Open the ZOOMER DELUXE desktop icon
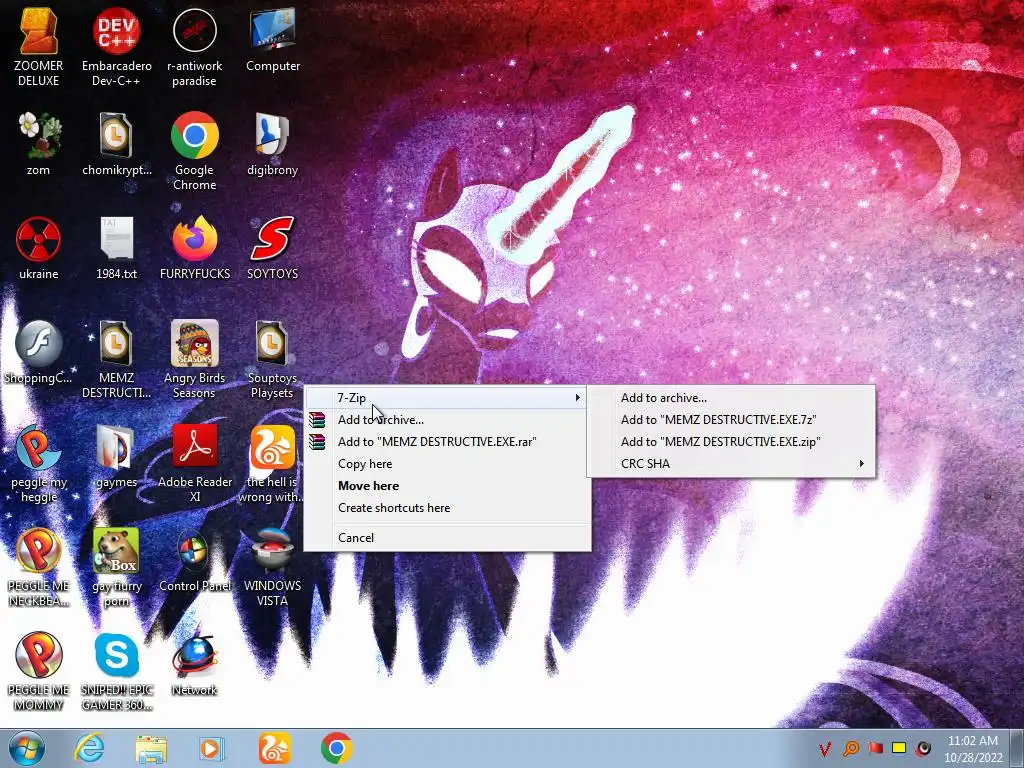Viewport: 1024px width, 768px height. [39, 47]
